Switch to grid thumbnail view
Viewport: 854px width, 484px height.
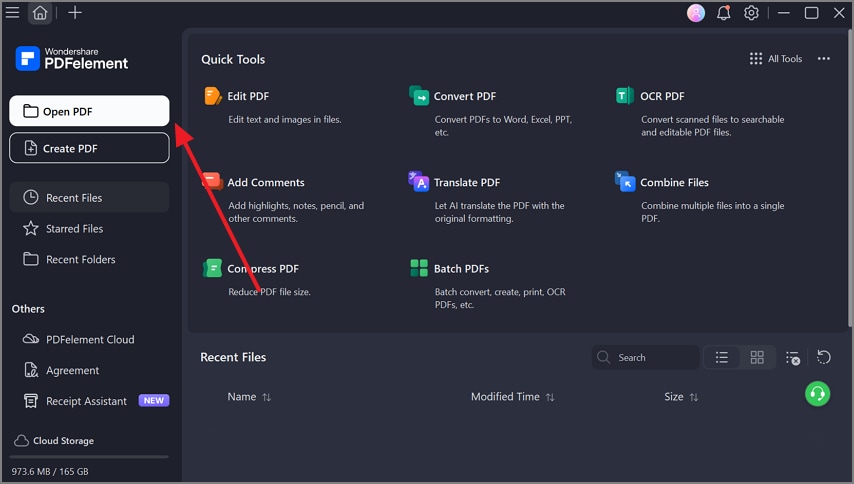coord(757,357)
